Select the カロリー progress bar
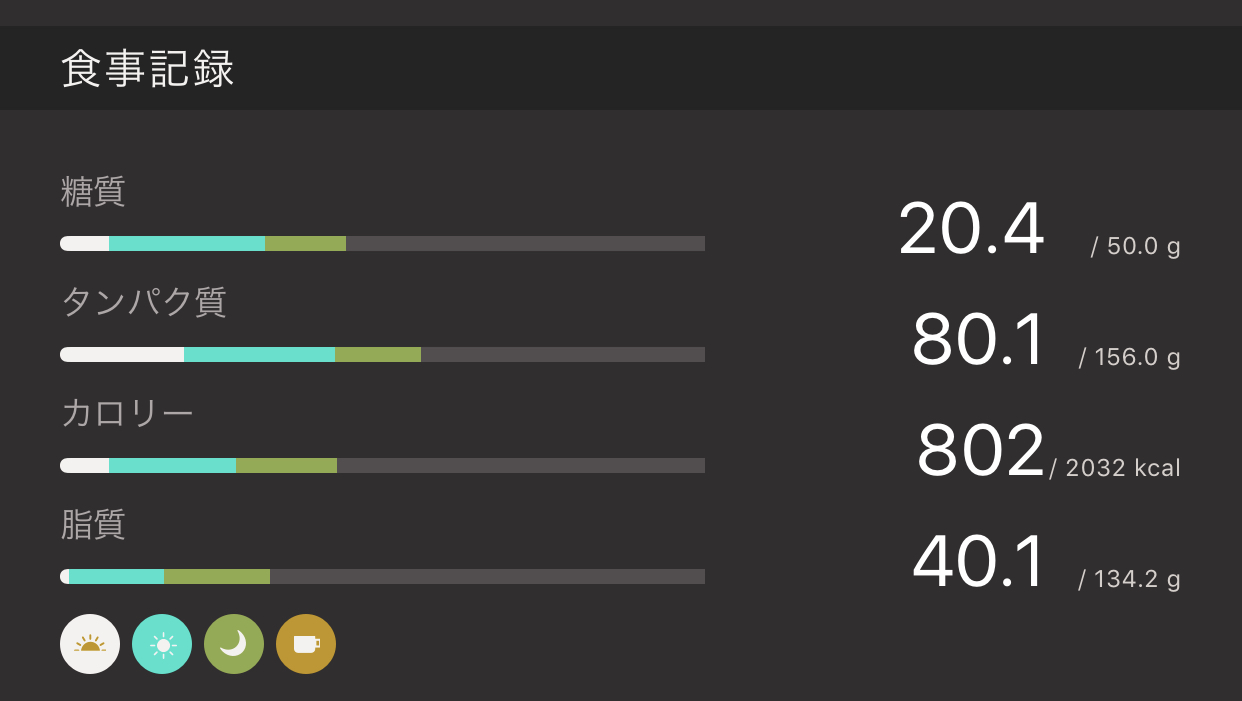1242x701 pixels. (x=382, y=466)
